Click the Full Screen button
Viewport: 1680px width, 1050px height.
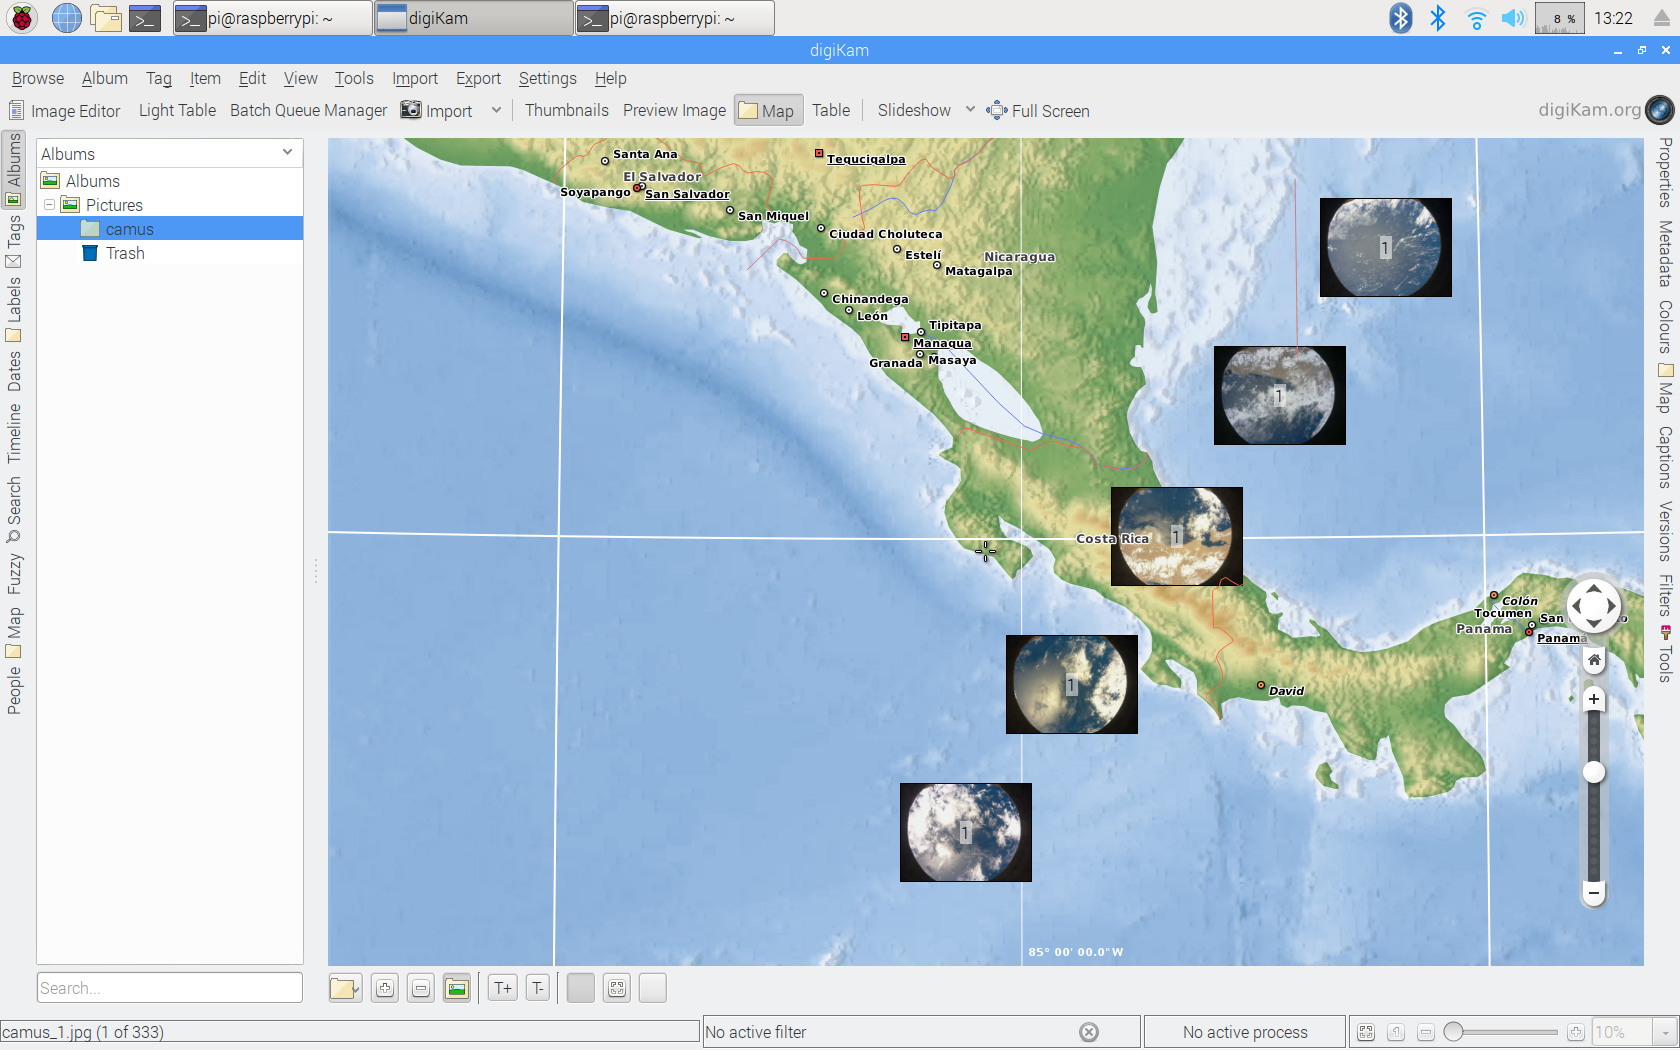1038,111
